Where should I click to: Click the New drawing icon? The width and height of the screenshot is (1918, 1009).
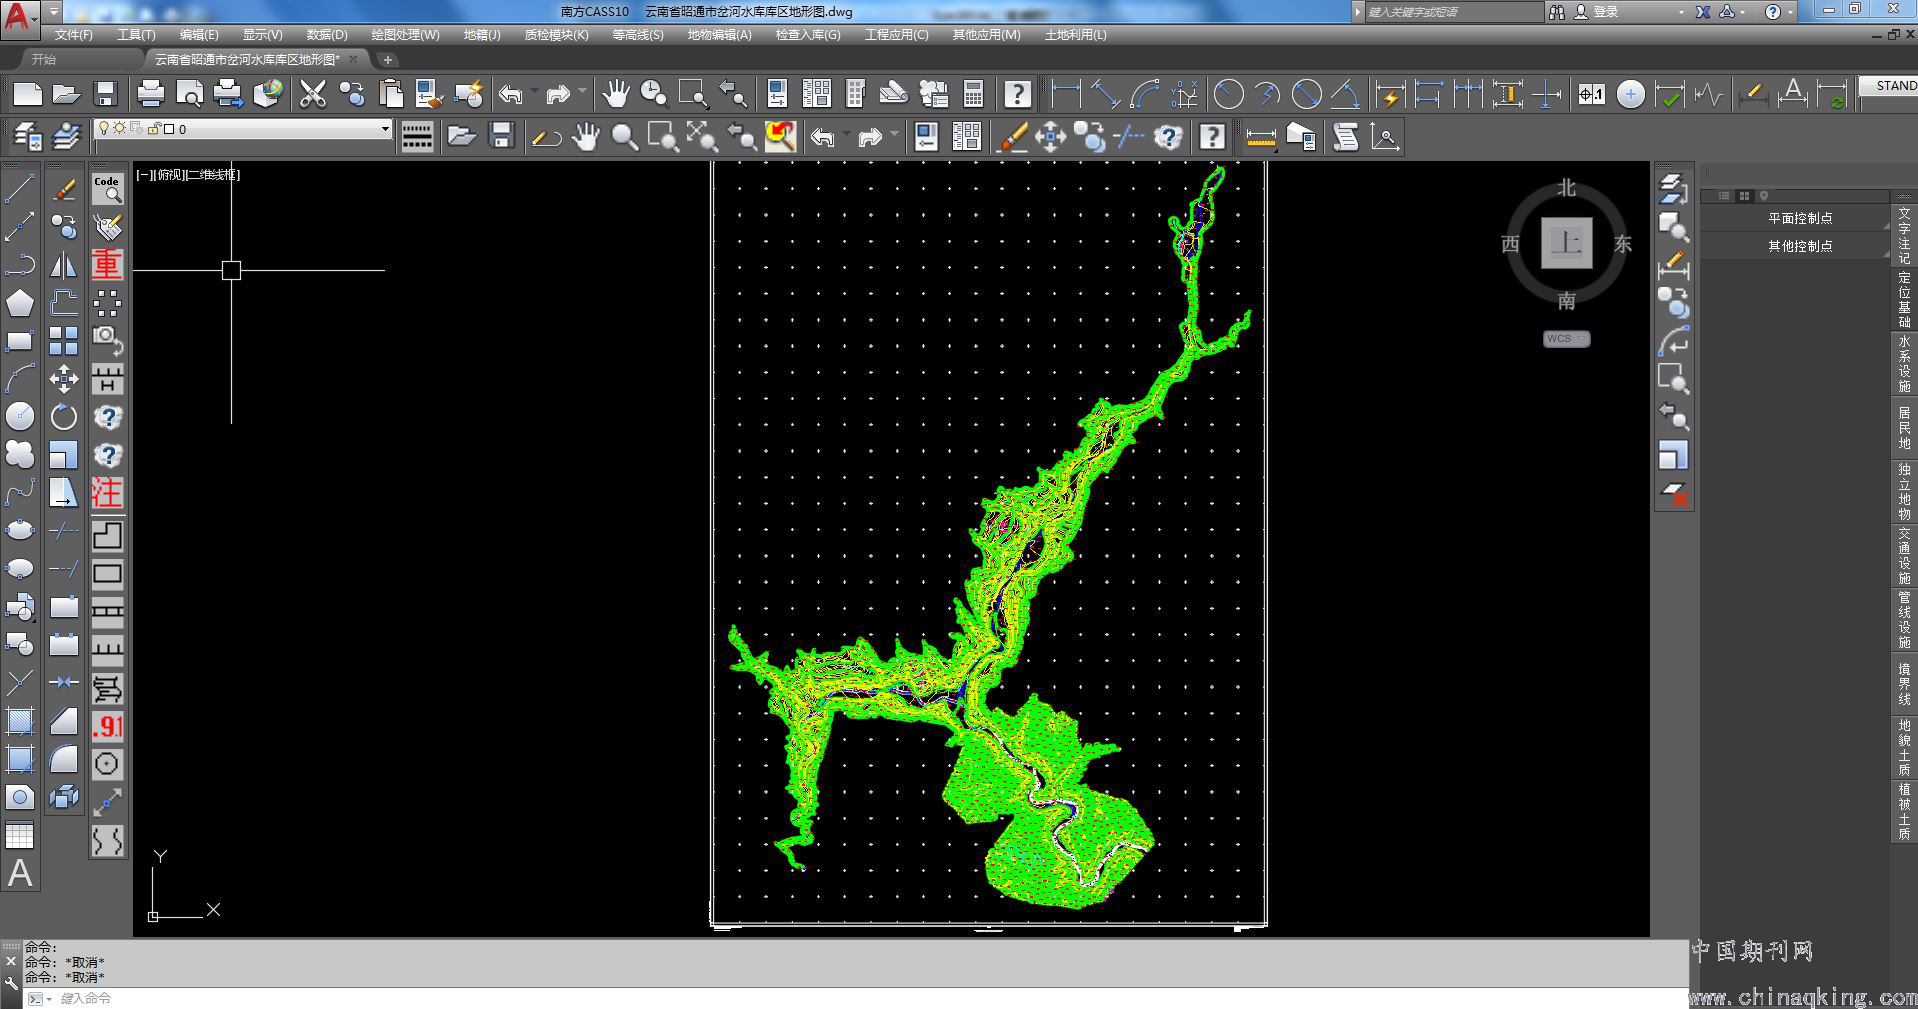click(27, 94)
